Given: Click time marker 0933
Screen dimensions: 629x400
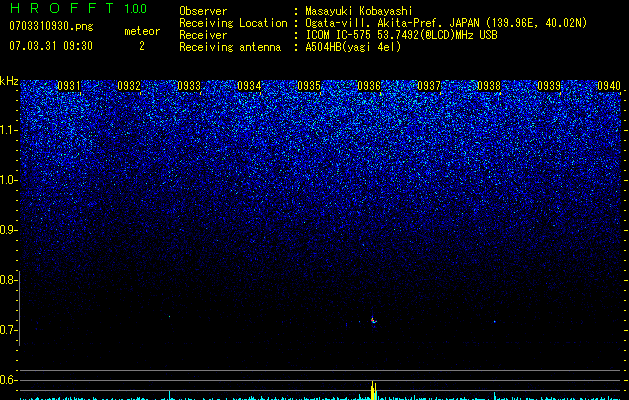Looking at the screenshot, I should (x=189, y=86).
